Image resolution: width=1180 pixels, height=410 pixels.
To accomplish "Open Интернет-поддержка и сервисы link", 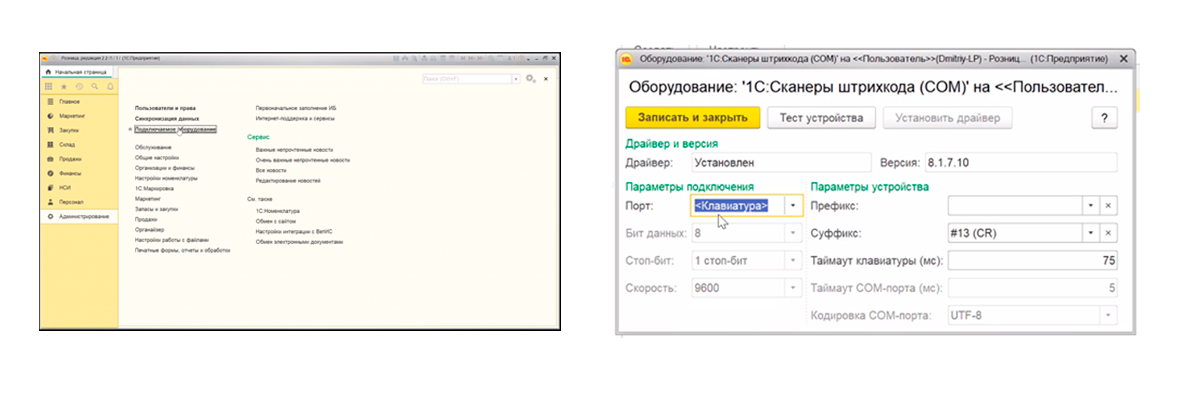I will pyautogui.click(x=295, y=119).
